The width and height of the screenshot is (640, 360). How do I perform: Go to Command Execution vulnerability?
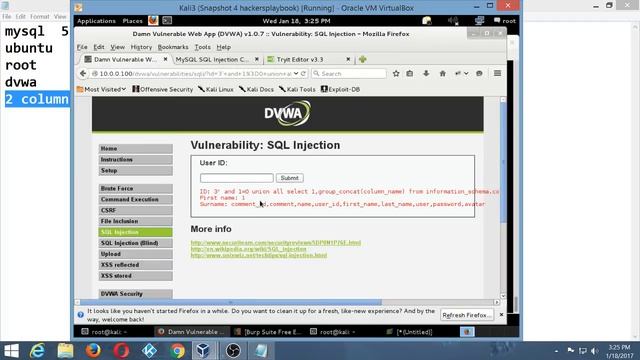pos(136,200)
